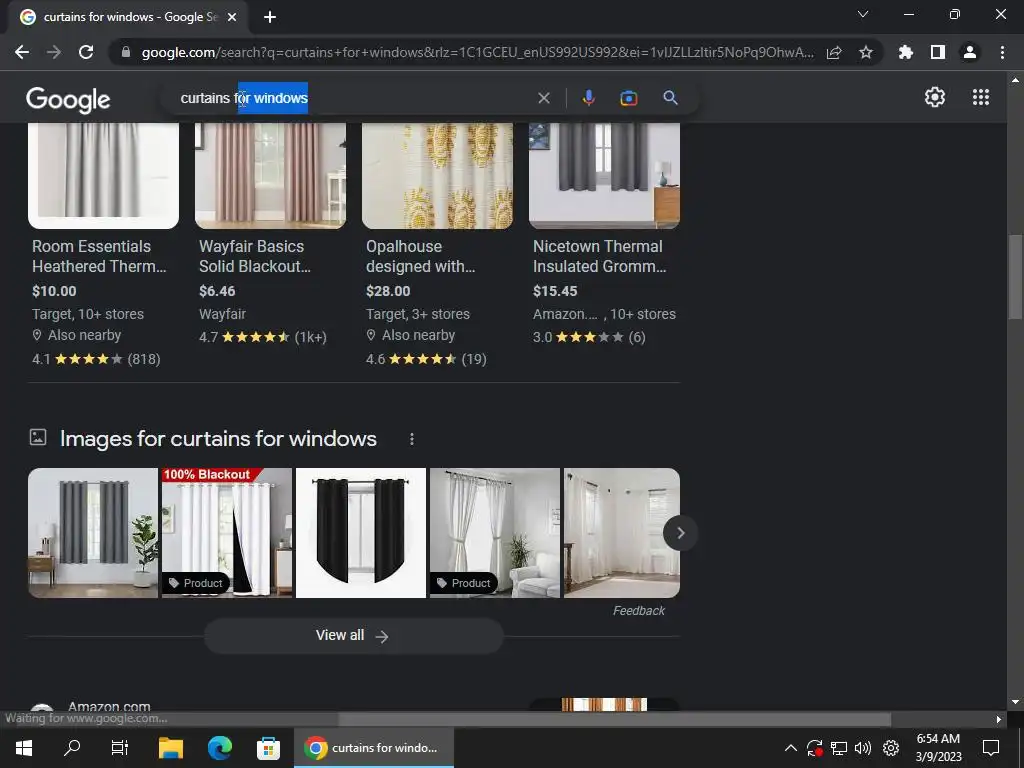Click the 3.0 star rating (6)
This screenshot has height=768, width=1024.
589,337
